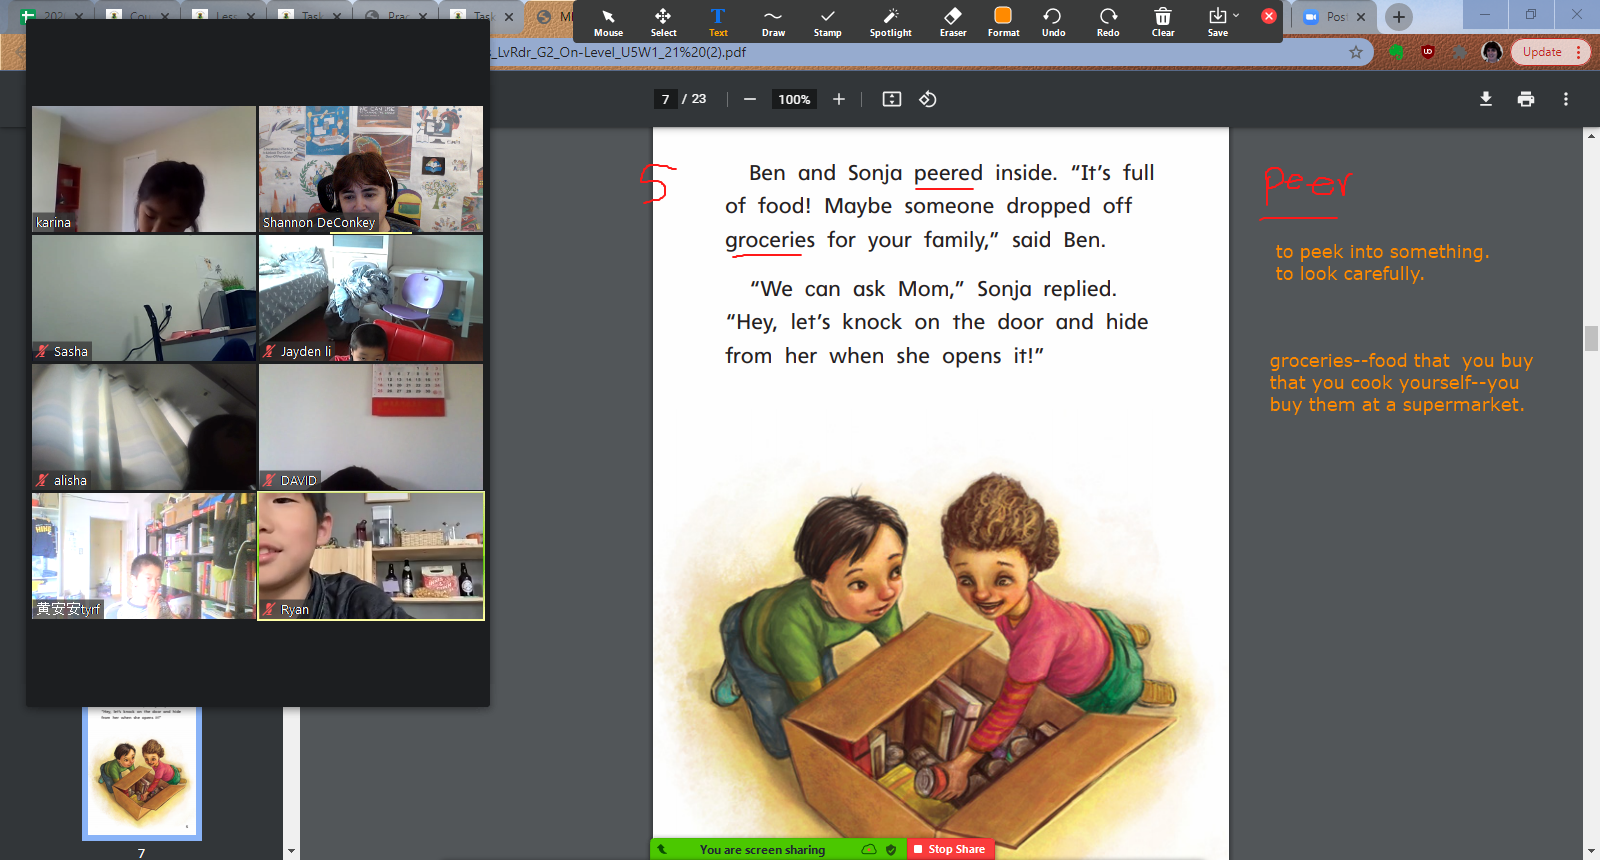Close the 'Post' browser tab
Viewport: 1600px width, 860px height.
click(1361, 17)
